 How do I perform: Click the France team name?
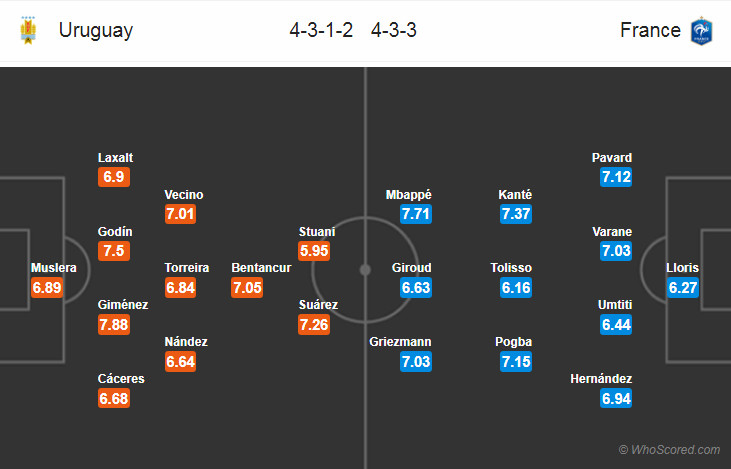pyautogui.click(x=650, y=30)
